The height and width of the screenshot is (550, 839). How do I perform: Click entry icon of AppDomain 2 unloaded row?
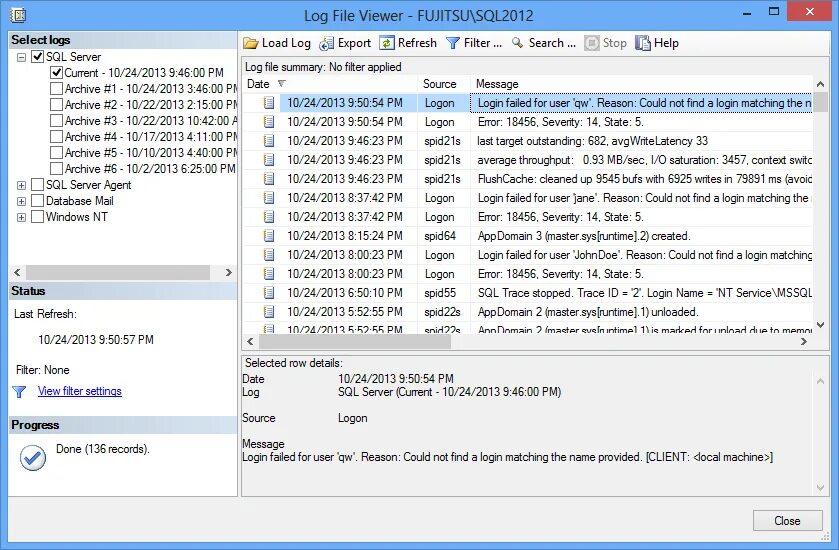269,312
